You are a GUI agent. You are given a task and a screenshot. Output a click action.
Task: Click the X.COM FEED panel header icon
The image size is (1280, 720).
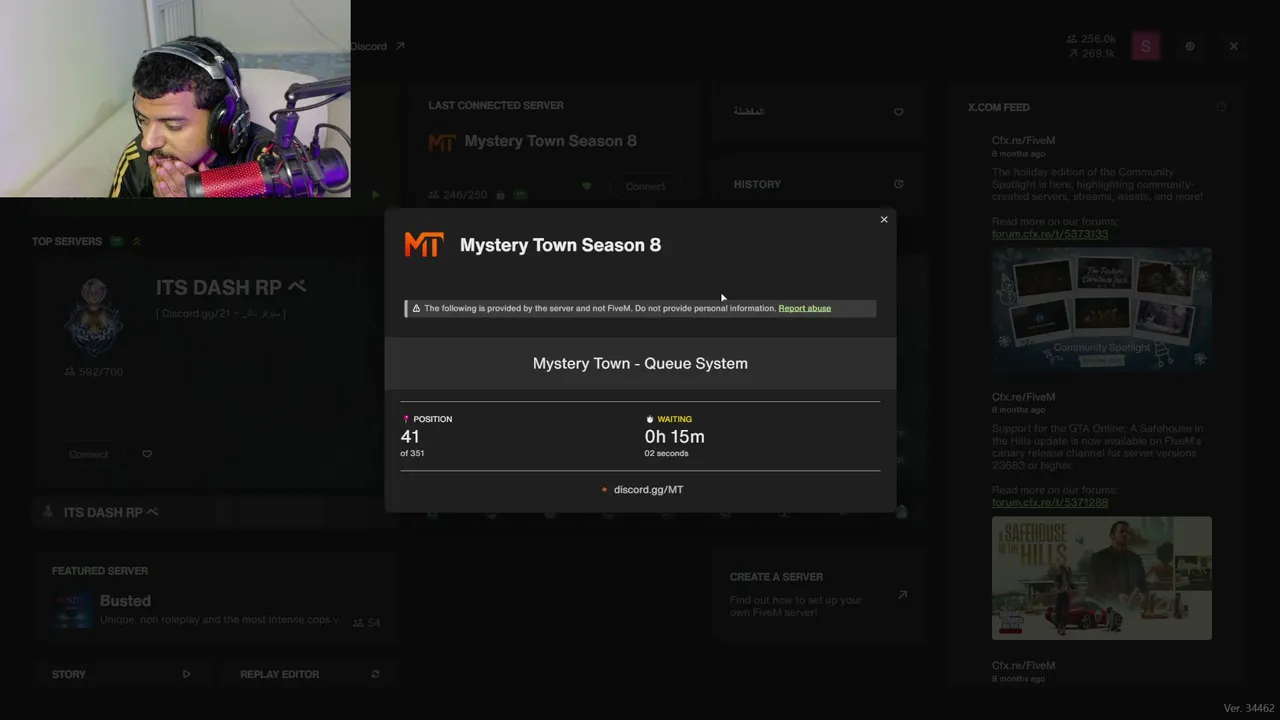(x=1221, y=107)
